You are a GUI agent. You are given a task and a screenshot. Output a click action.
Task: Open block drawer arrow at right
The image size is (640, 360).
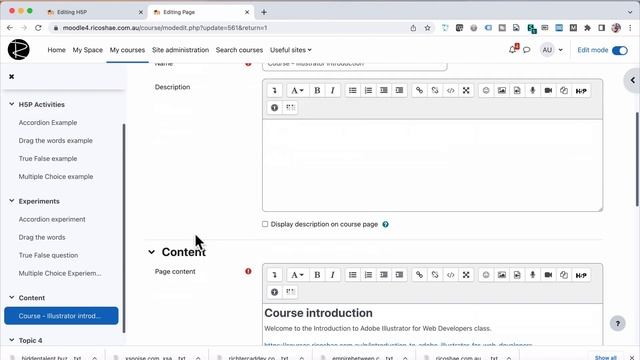click(x=633, y=80)
